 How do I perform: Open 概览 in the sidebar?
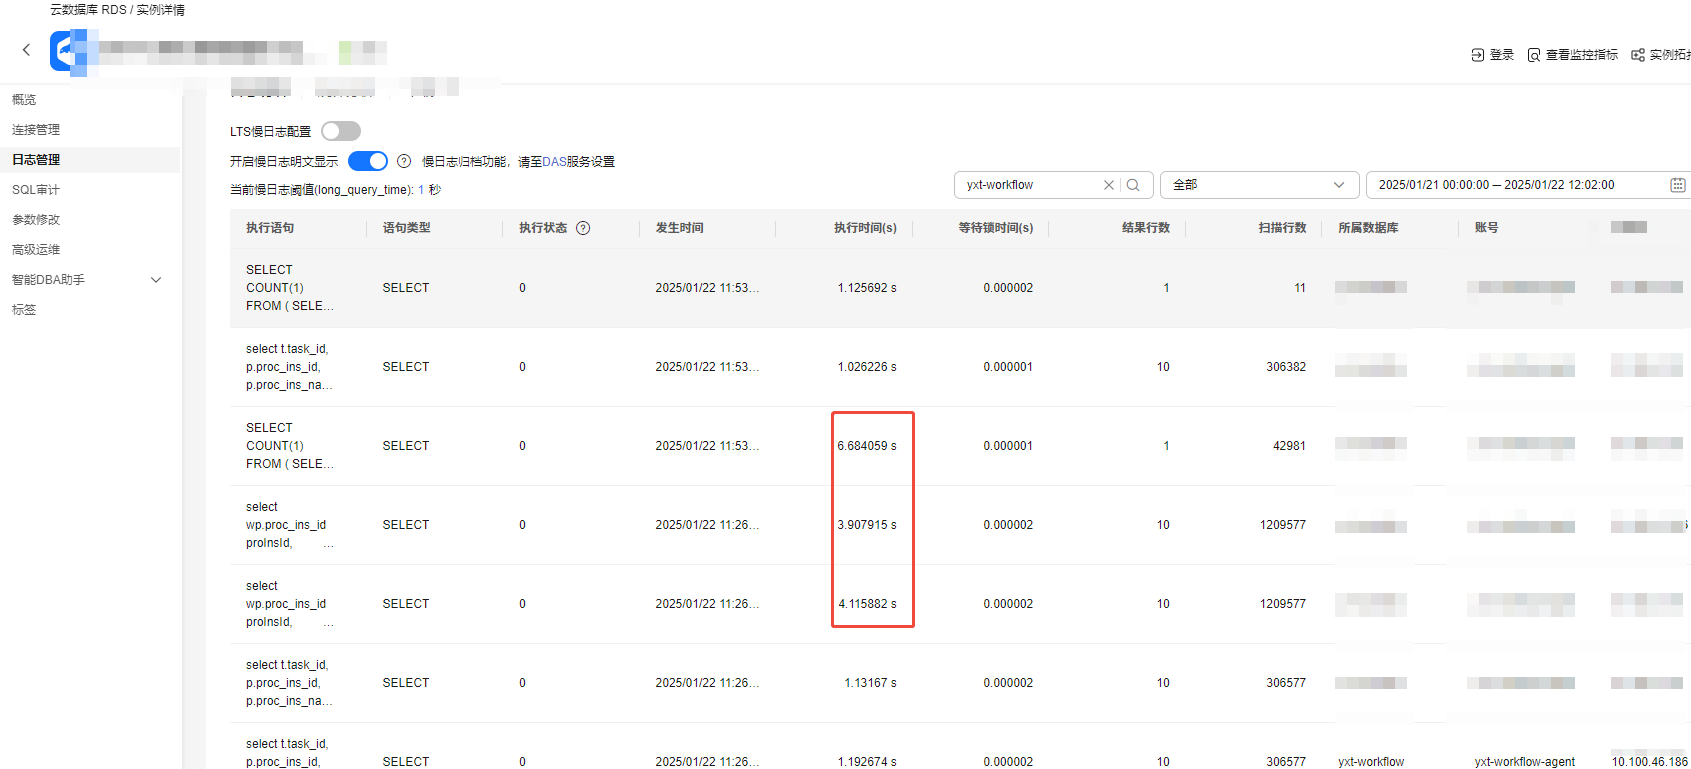pos(24,100)
